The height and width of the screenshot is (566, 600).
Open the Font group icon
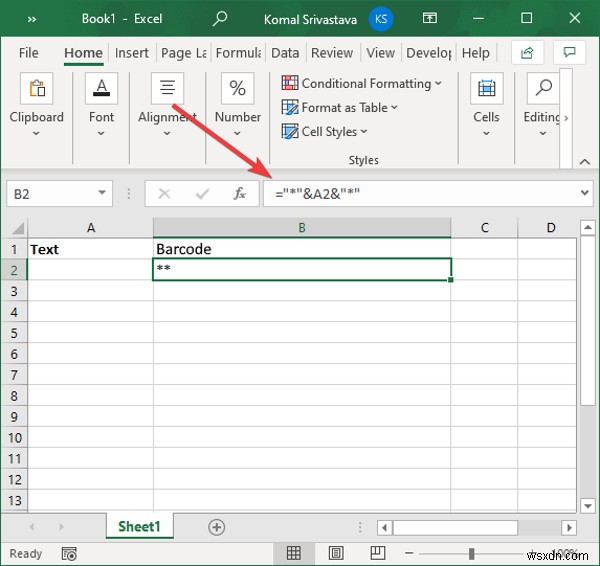tap(101, 88)
